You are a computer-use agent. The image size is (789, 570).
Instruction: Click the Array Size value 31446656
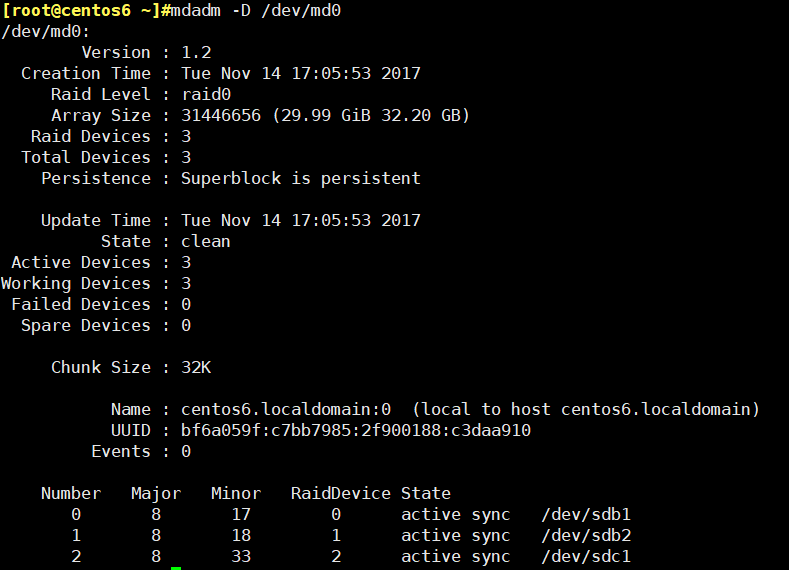tap(221, 115)
